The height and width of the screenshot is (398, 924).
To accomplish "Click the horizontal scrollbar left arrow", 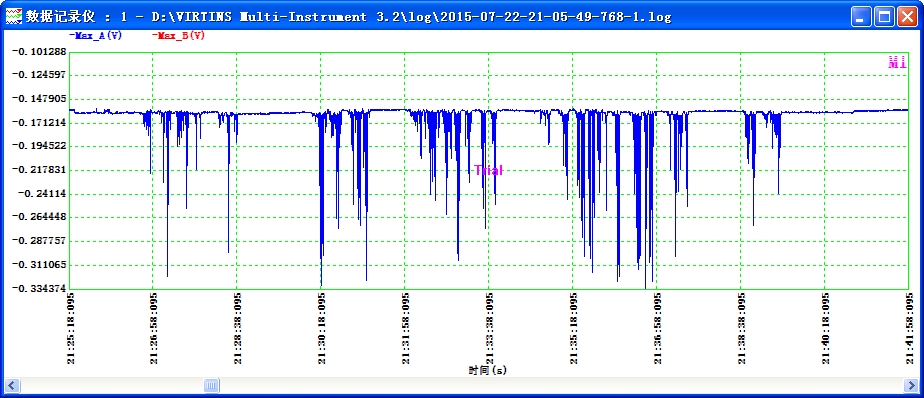I will click(12, 386).
